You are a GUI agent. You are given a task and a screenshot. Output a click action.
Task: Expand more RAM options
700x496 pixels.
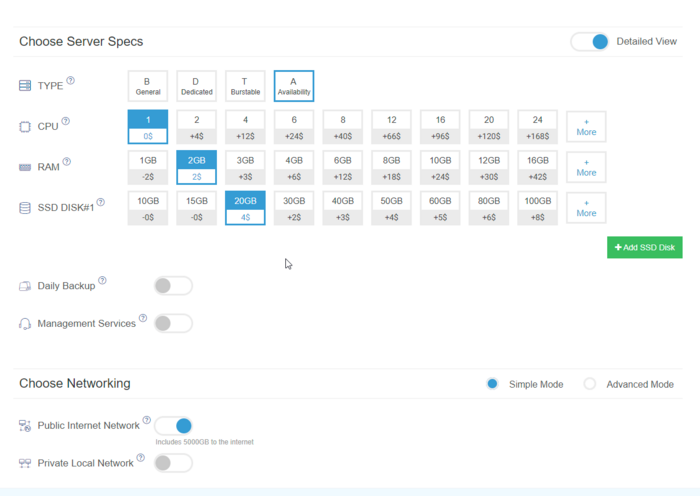click(x=586, y=167)
